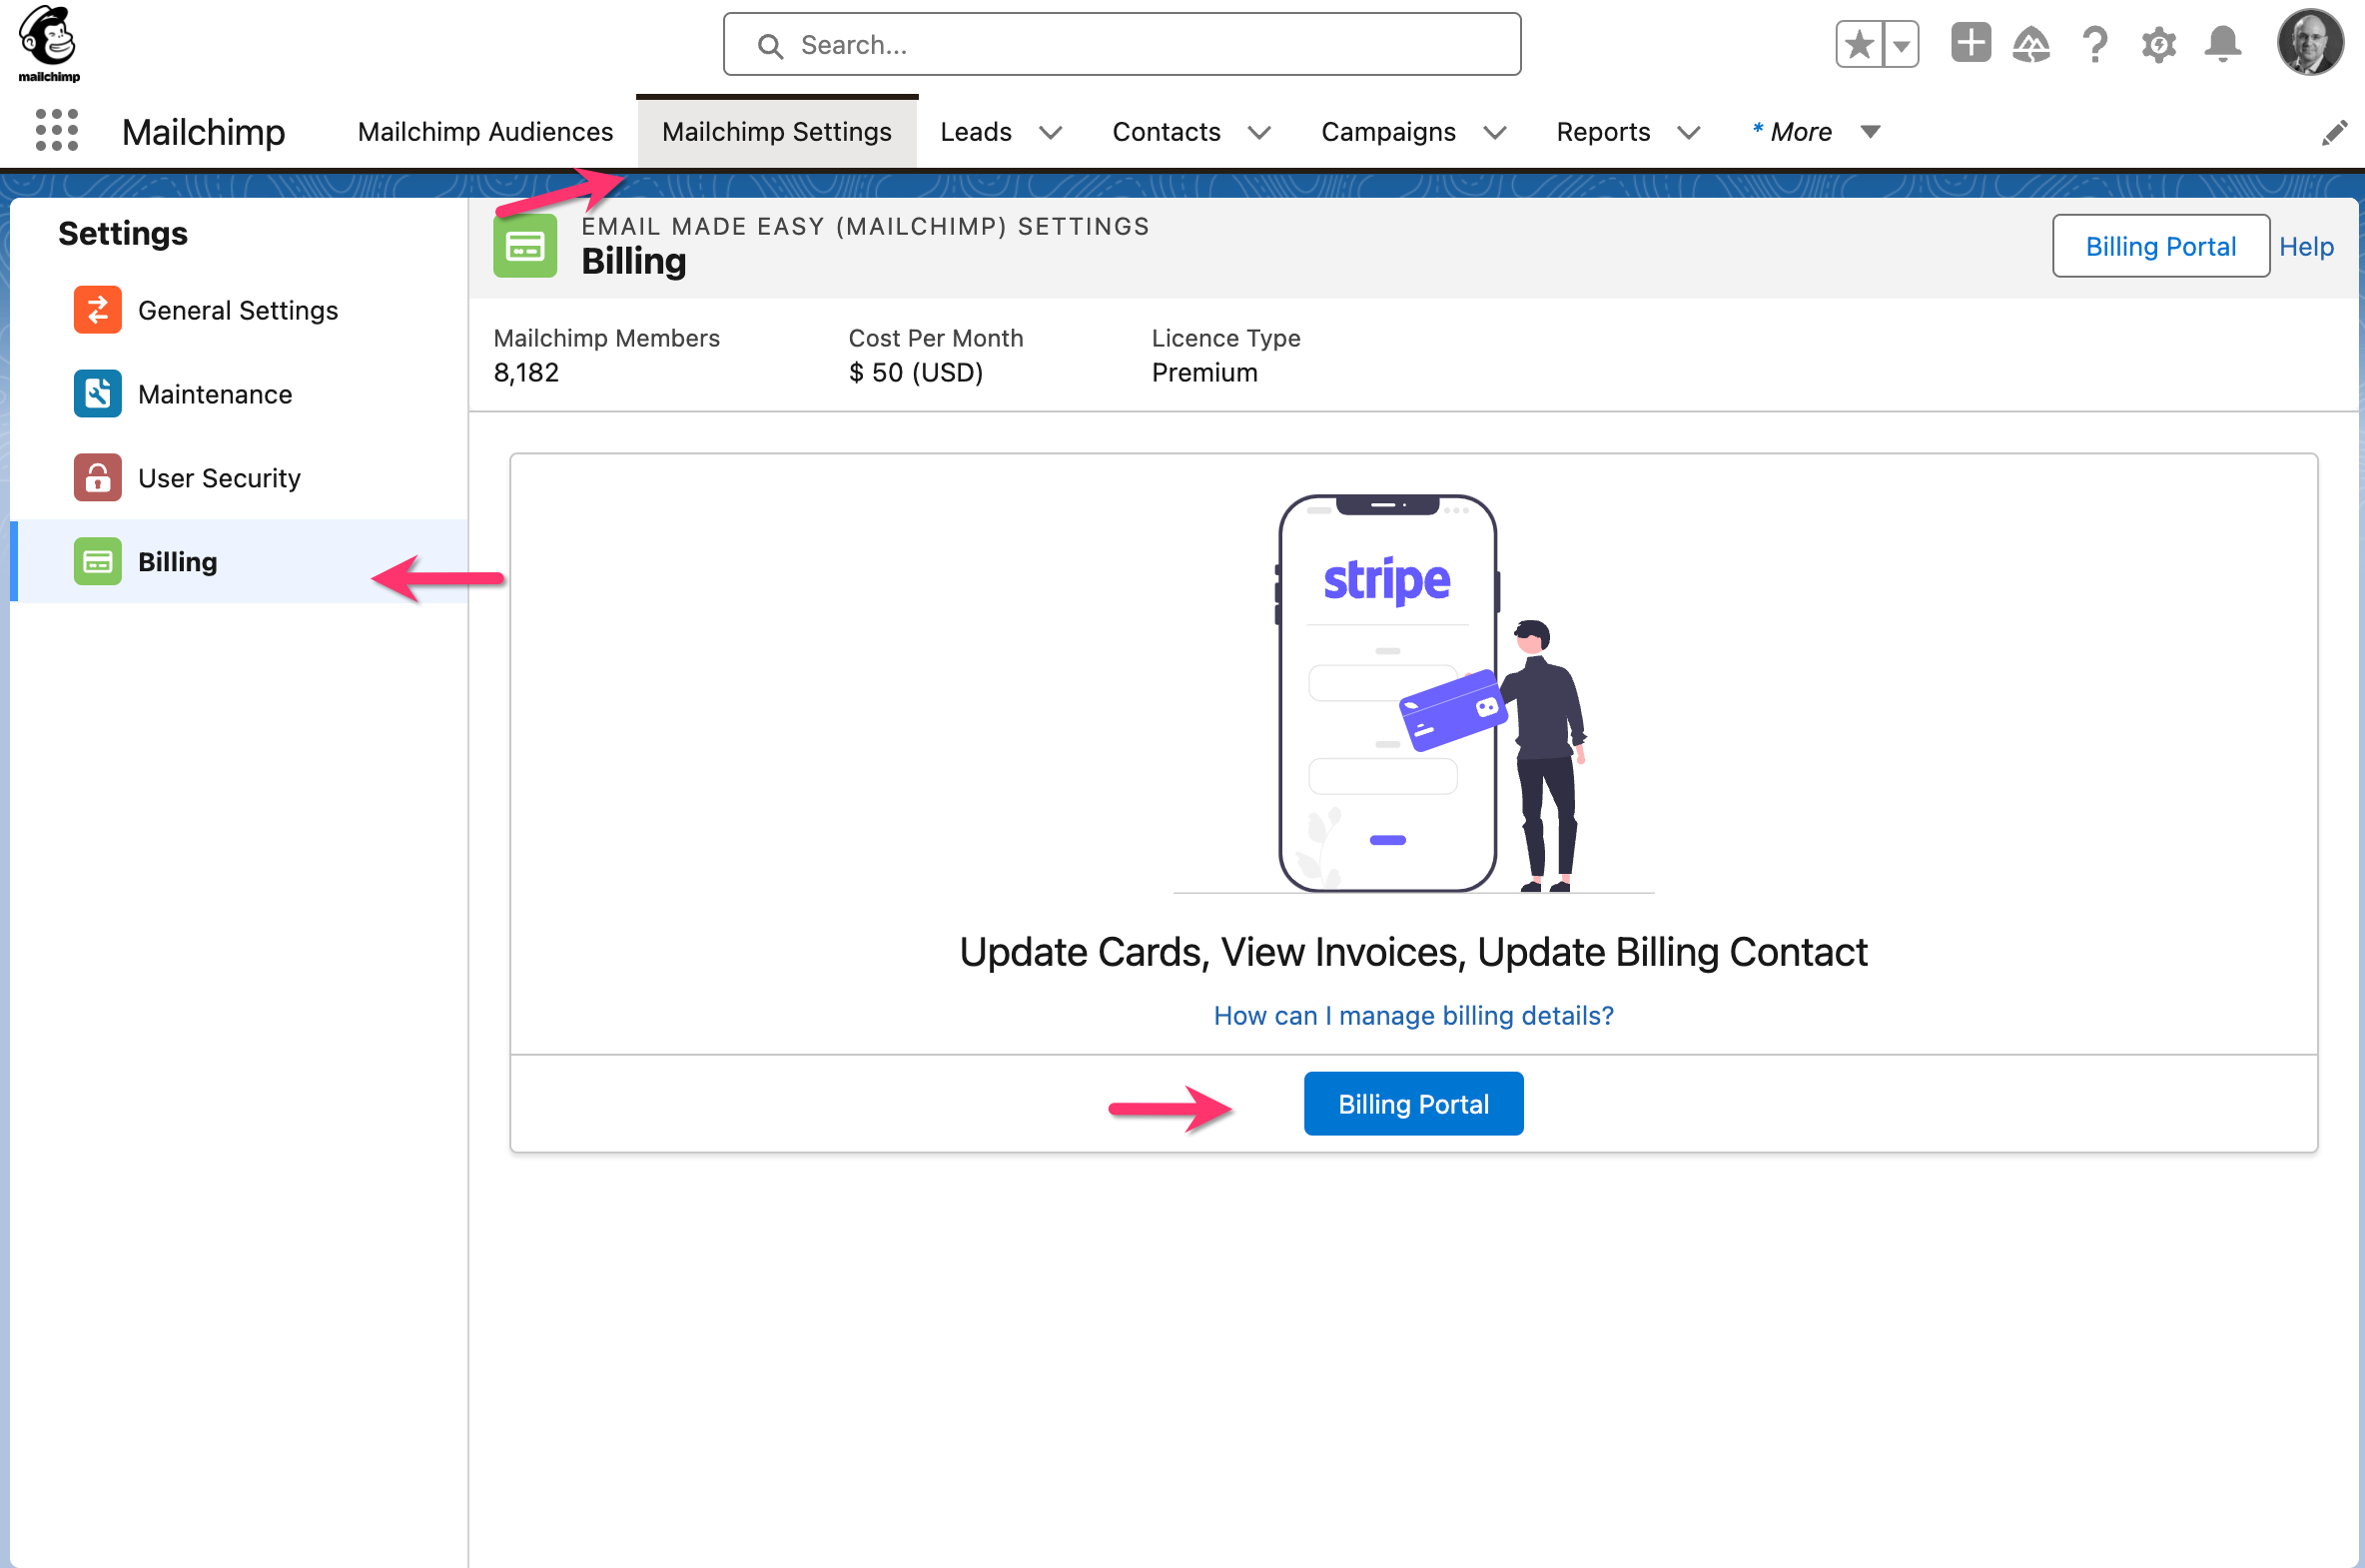Click the '$ 50 (USD)' cost value
This screenshot has height=1568, width=2365.
[916, 373]
